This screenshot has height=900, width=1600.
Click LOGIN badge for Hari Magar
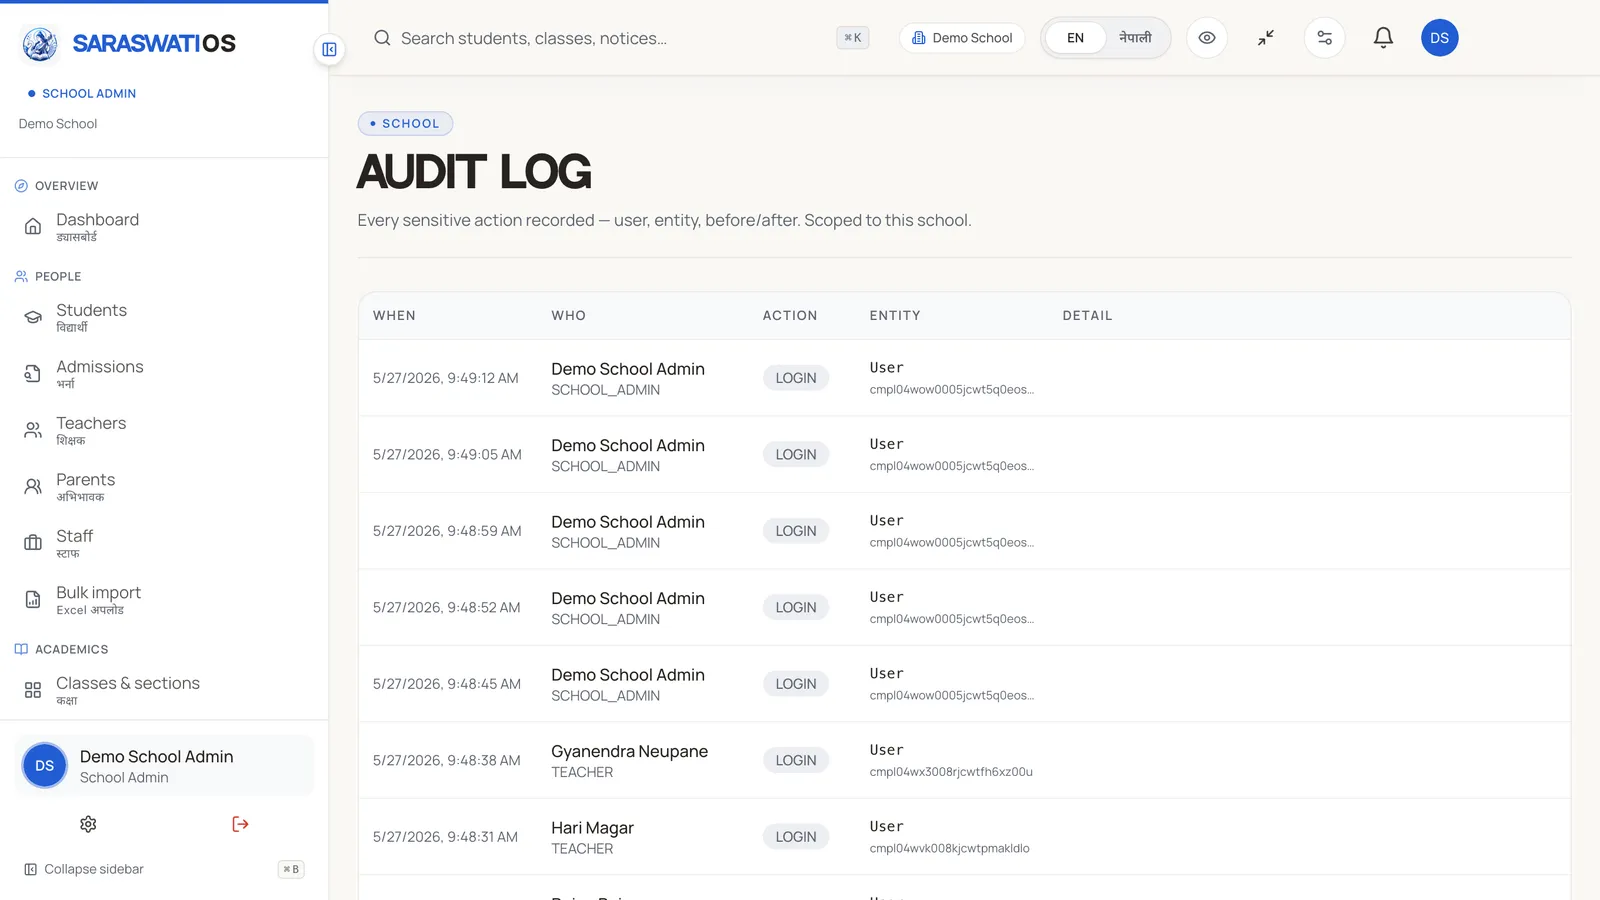(x=796, y=837)
